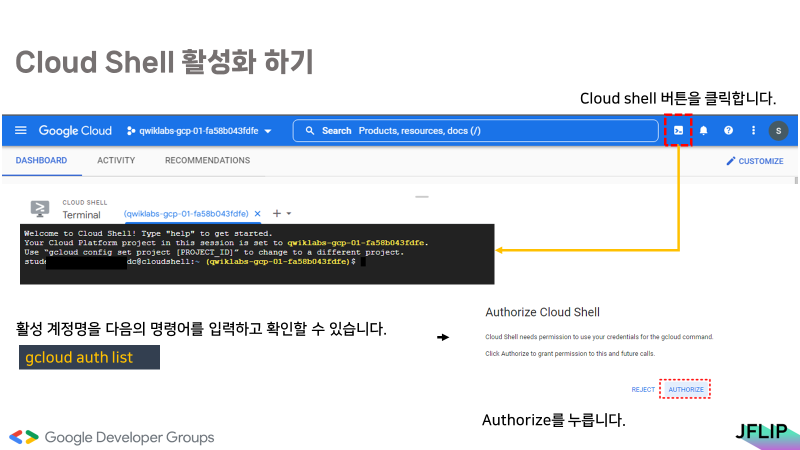800x450 pixels.
Task: Open the hamburger navigation menu
Action: coord(20,131)
